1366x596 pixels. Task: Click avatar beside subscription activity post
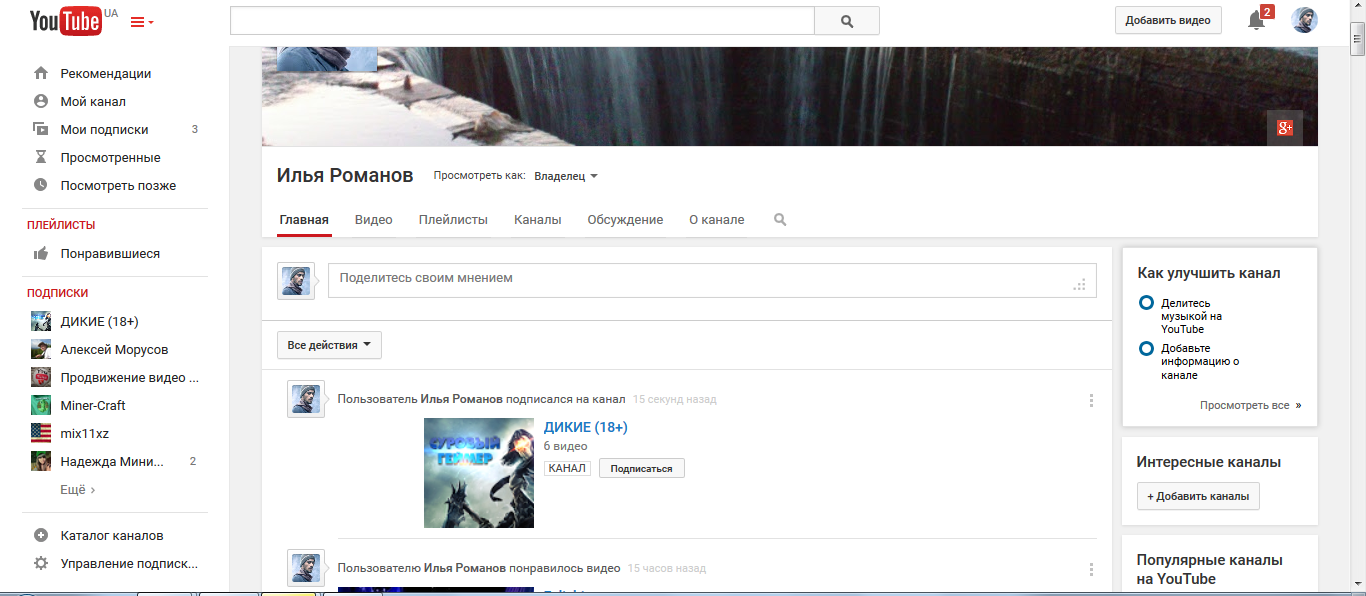pyautogui.click(x=306, y=399)
